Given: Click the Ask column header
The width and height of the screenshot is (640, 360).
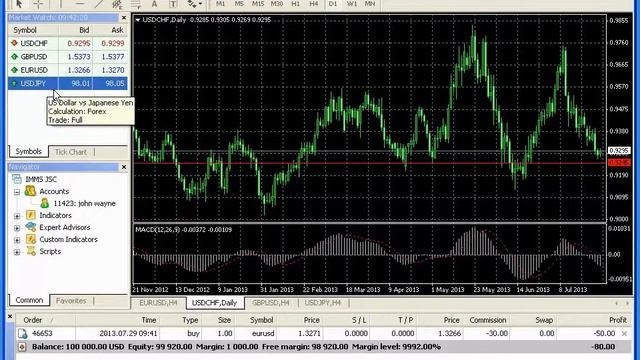Looking at the screenshot, I should [117, 30].
